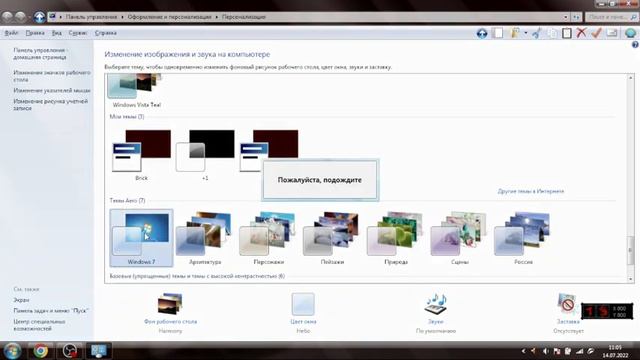Click the theme list scrollbar down arrow
Viewport: 640px width, 360px height.
click(631, 280)
